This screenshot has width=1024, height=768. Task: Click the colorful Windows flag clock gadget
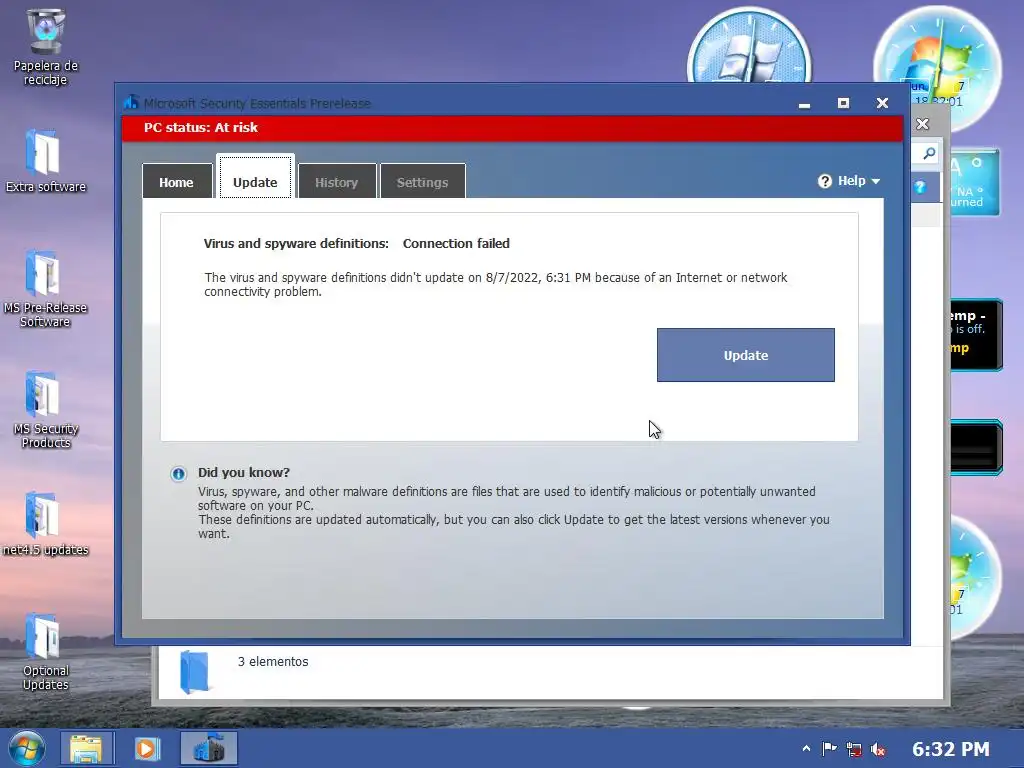point(937,67)
